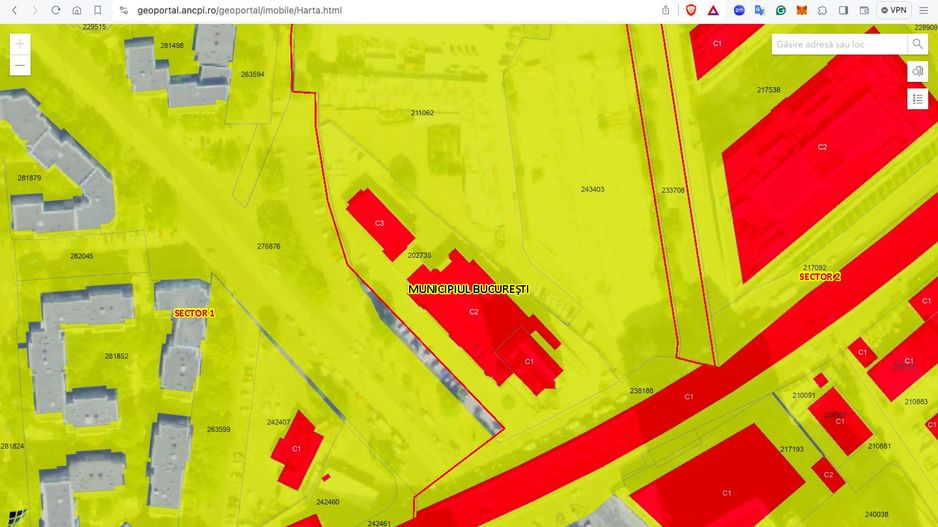Toggle the browser sidebar panel
Viewport: 938px width, 527px height.
tap(843, 10)
